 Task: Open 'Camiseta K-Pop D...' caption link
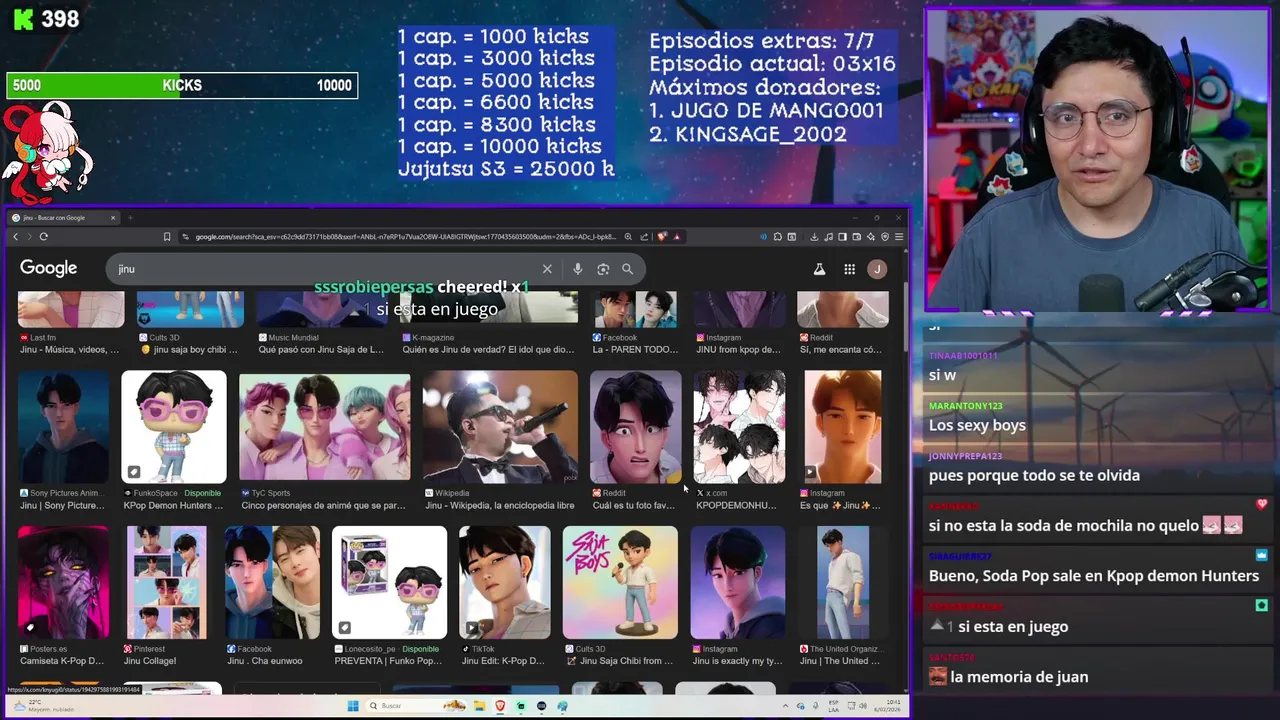[62, 661]
